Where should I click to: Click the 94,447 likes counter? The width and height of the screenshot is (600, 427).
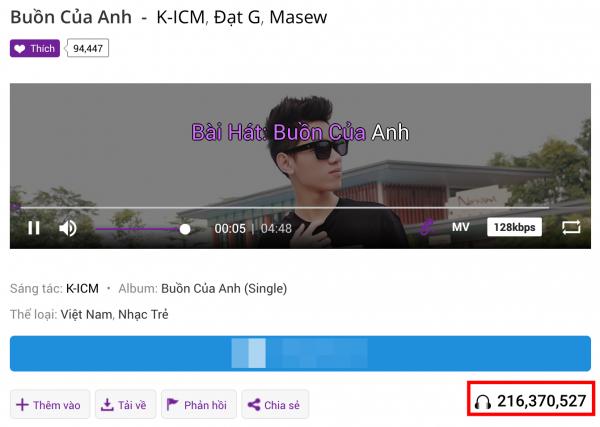pyautogui.click(x=88, y=48)
